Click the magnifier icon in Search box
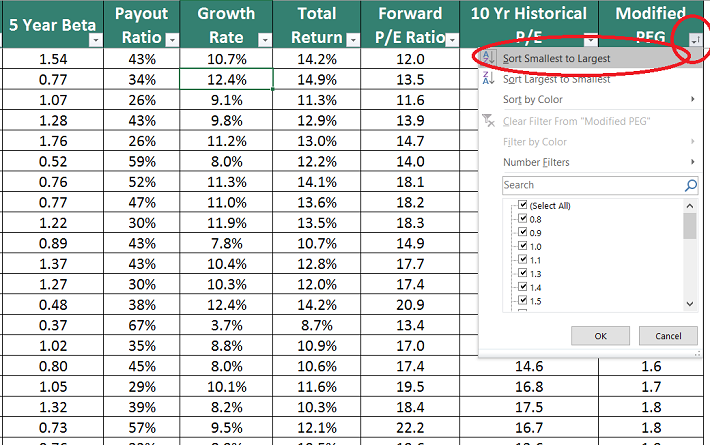Viewport: 710px width, 445px height. (690, 185)
